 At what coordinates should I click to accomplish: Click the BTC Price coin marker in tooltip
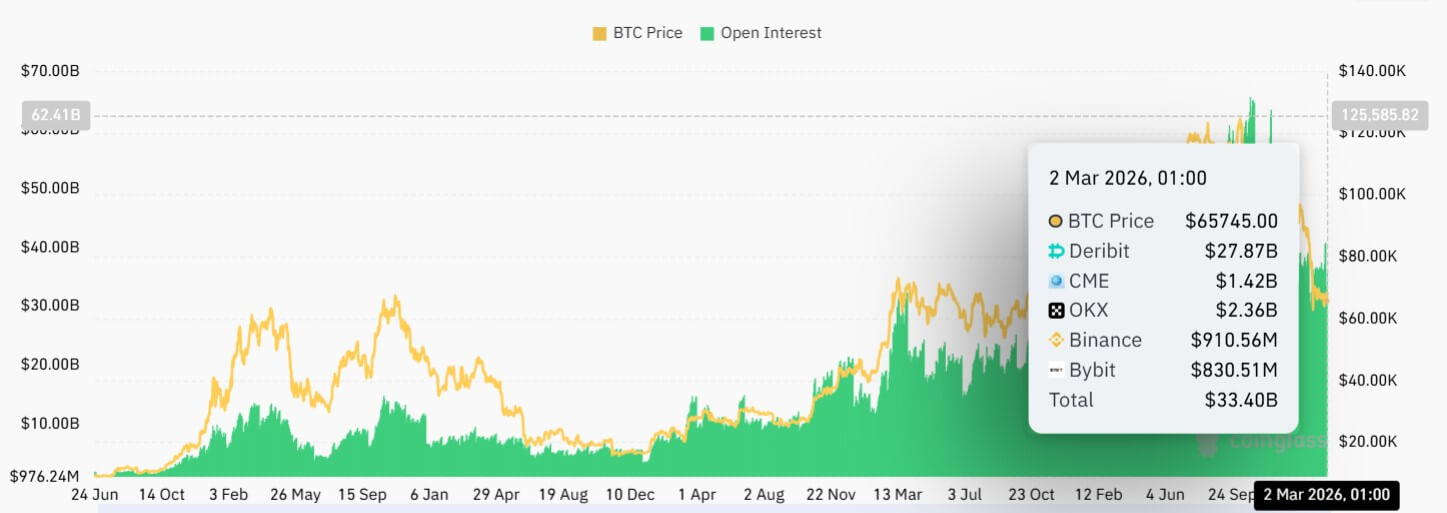point(1056,221)
